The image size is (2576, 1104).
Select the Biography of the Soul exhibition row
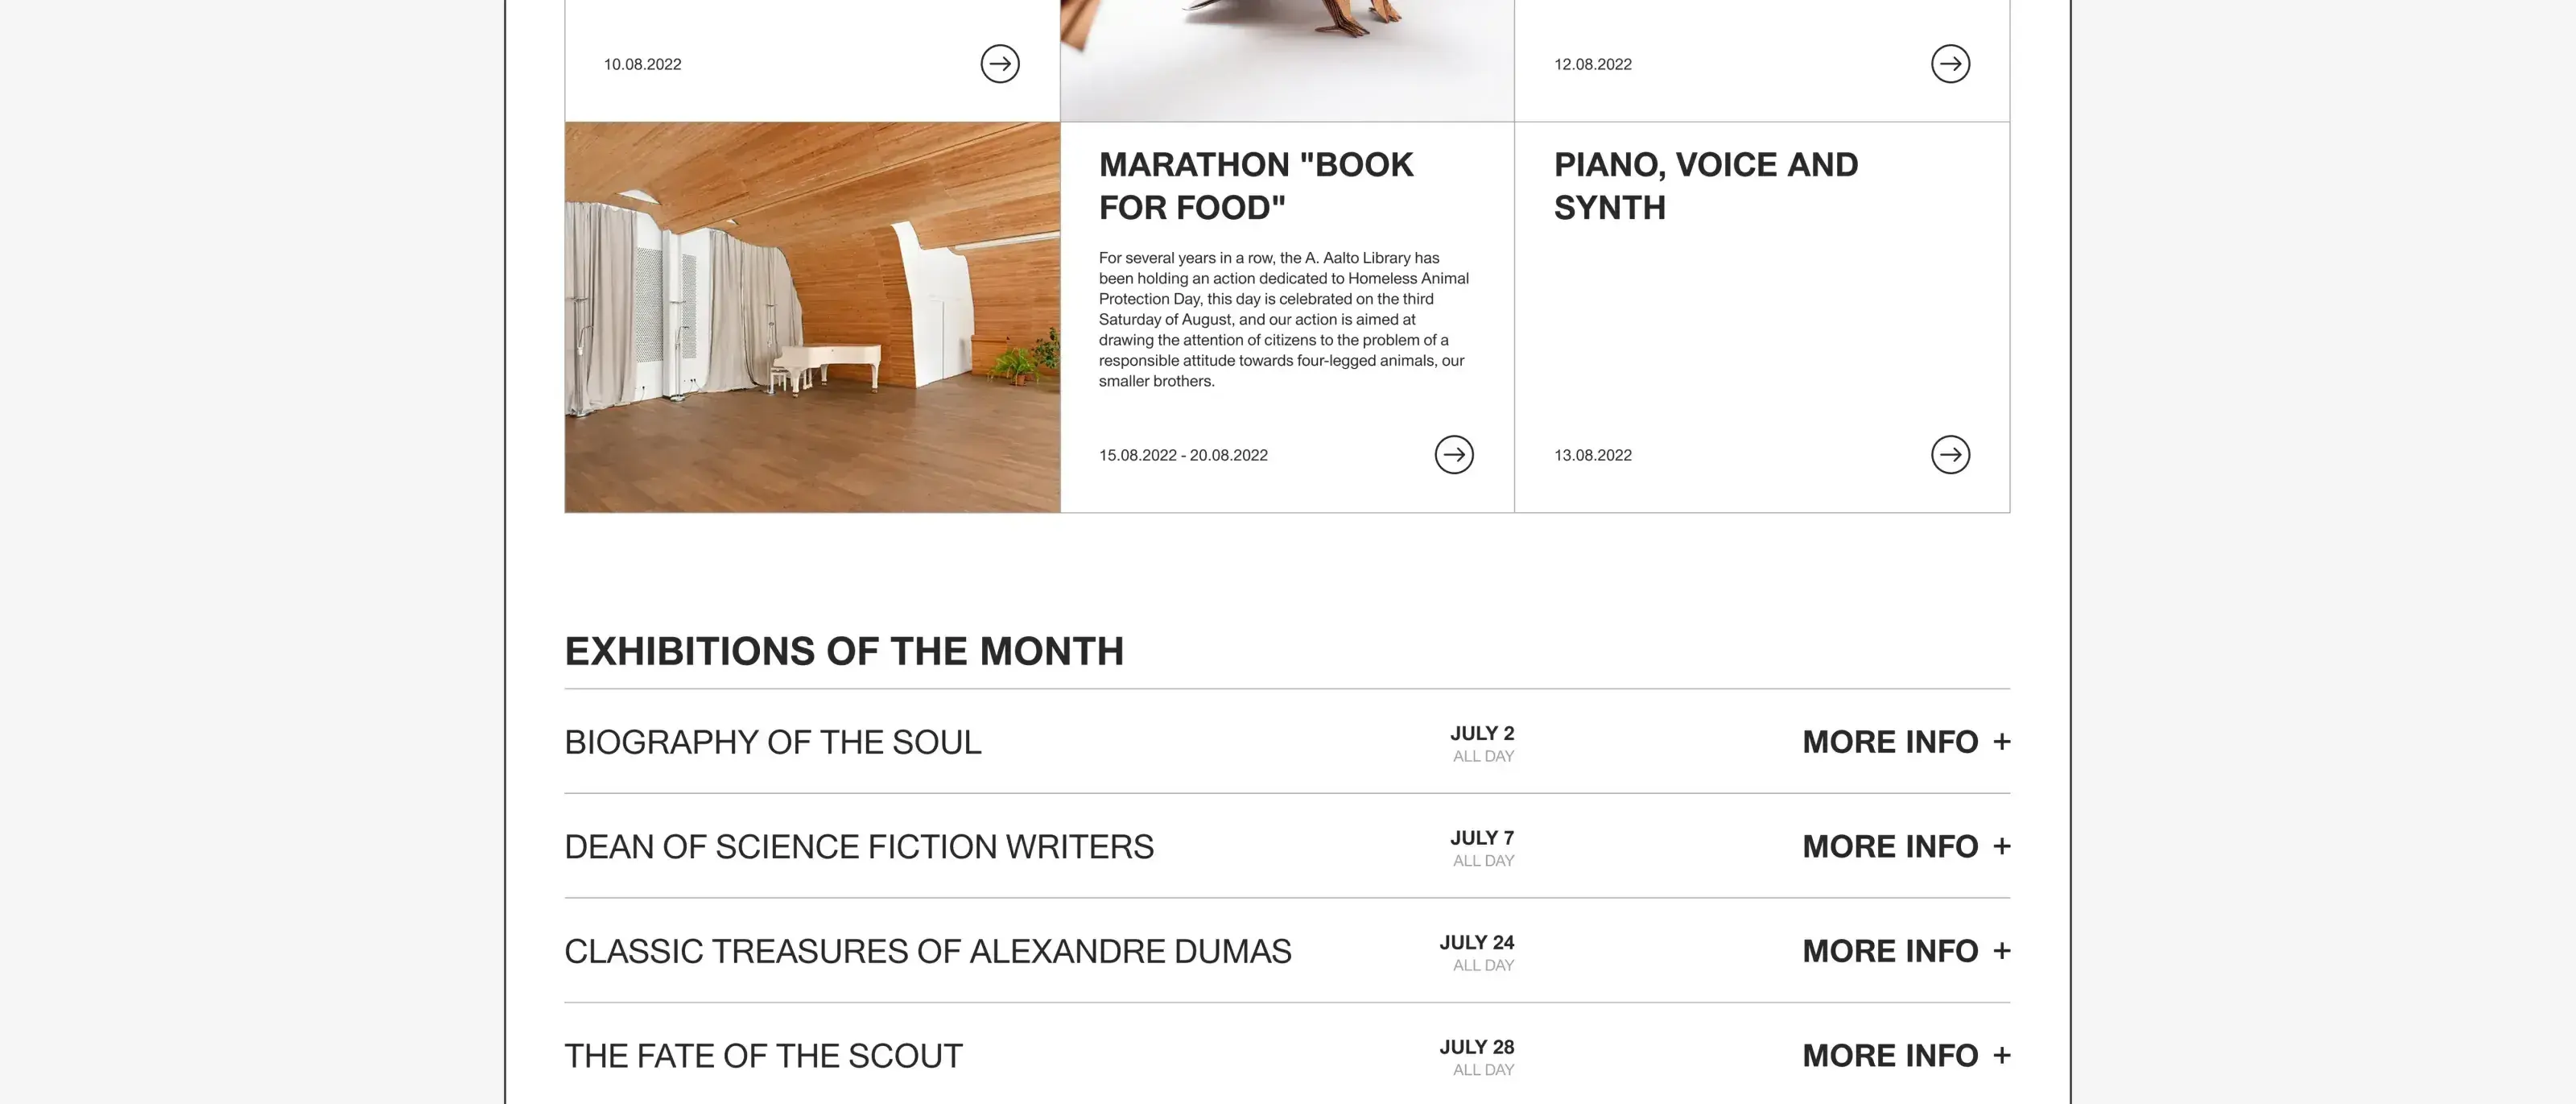click(x=1287, y=742)
